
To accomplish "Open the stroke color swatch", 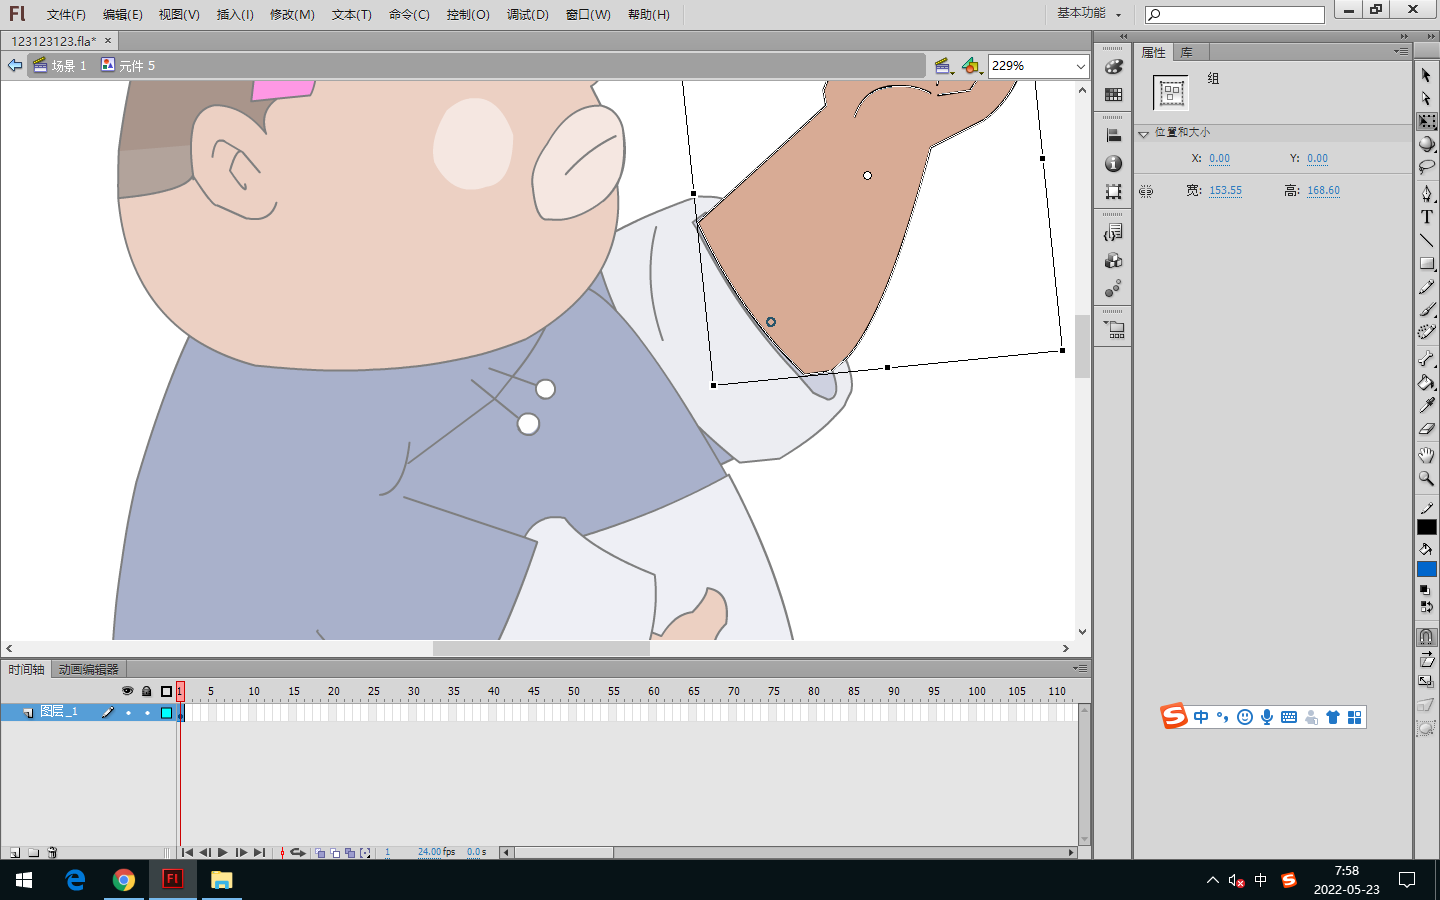I will point(1427,527).
